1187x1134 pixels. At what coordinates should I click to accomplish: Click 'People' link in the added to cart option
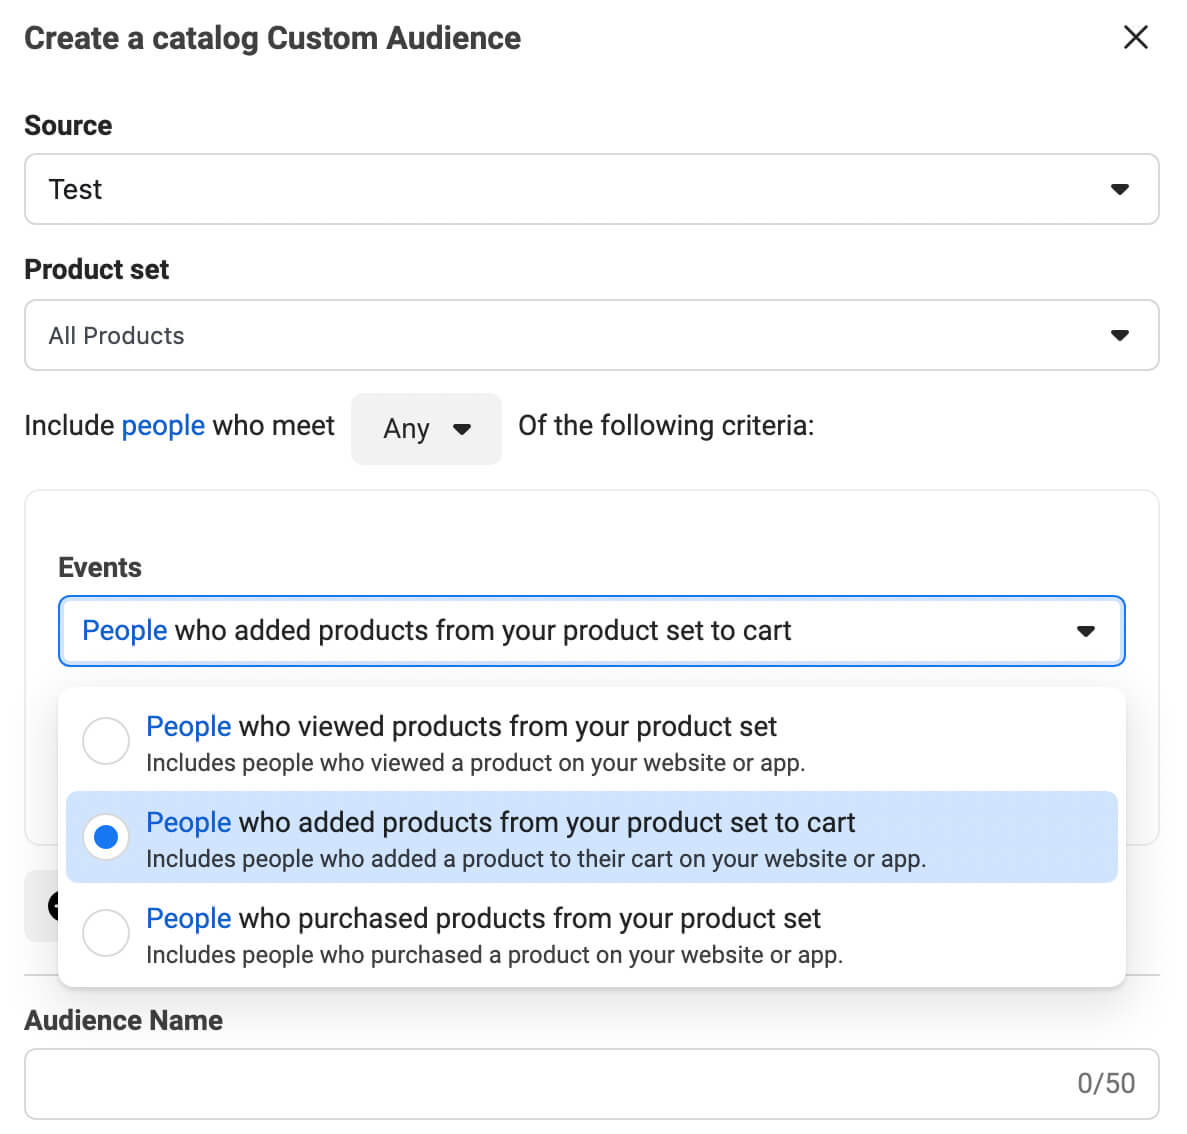tap(188, 822)
